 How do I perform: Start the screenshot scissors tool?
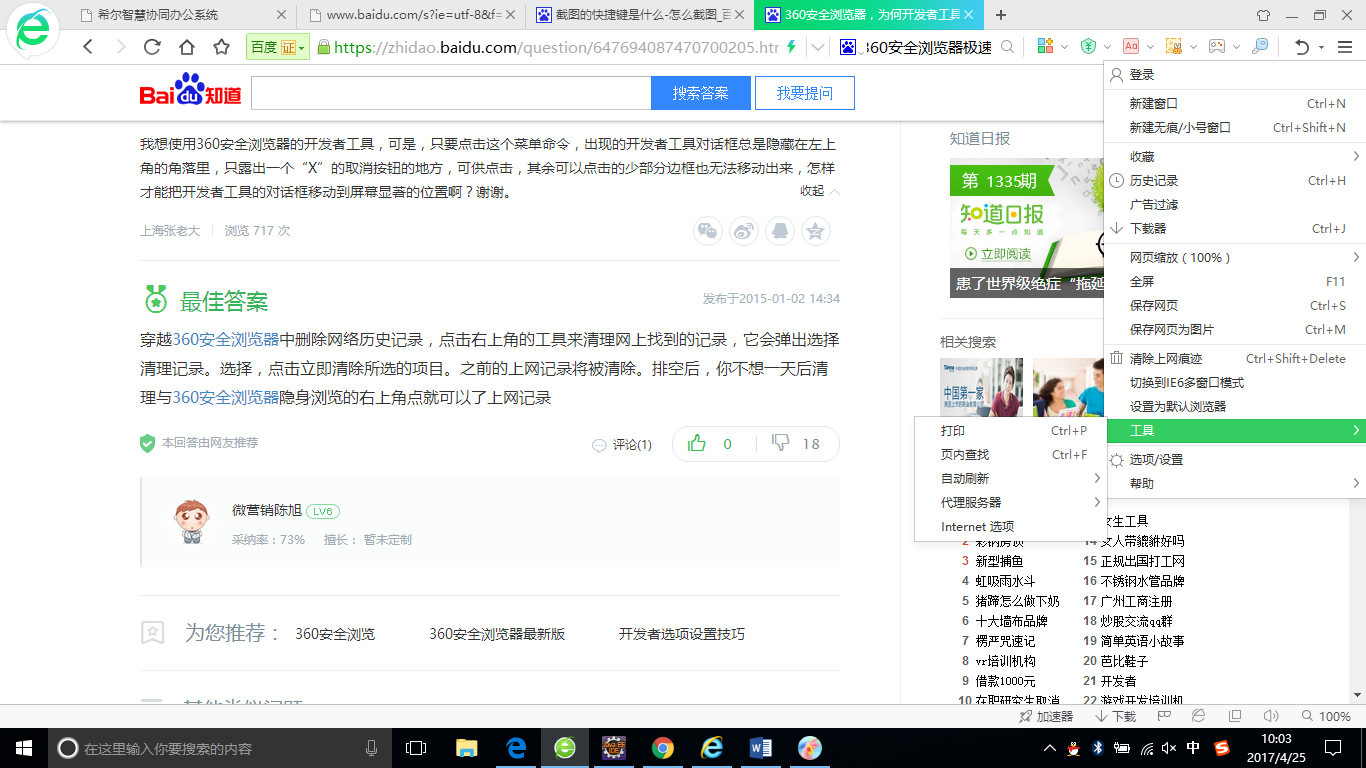pyautogui.click(x=1174, y=46)
